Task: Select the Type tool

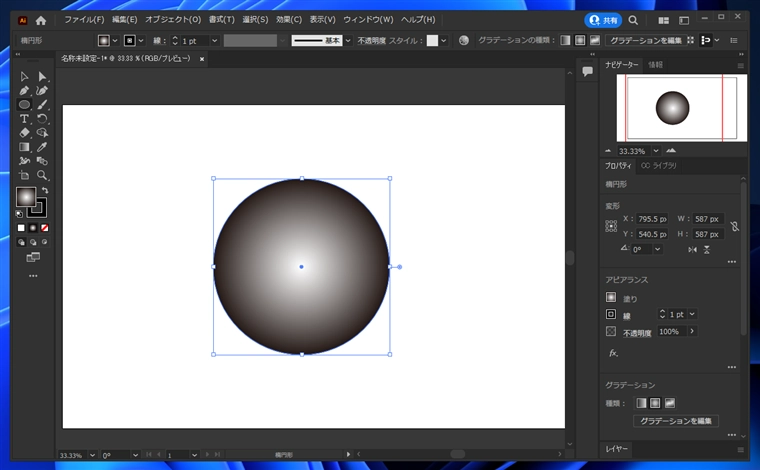Action: click(24, 119)
